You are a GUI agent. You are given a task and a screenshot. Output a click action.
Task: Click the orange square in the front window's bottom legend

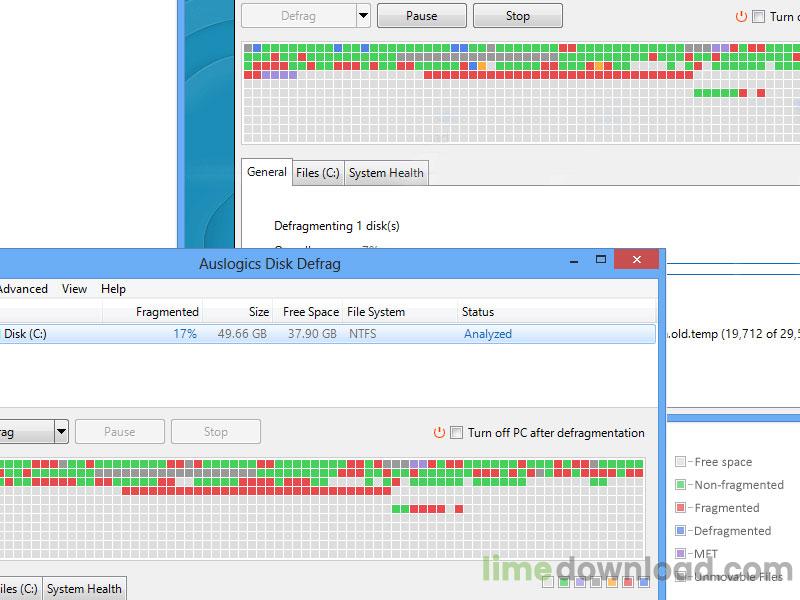click(x=612, y=582)
